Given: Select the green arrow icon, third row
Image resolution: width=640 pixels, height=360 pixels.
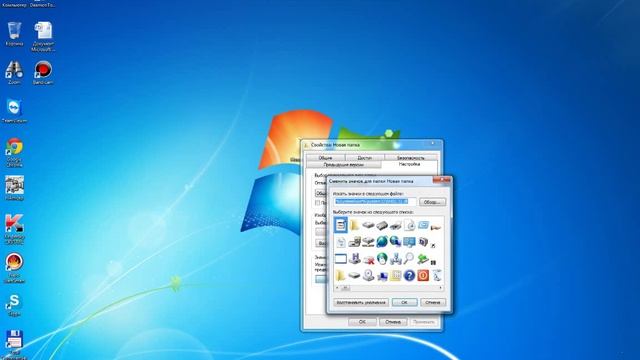Looking at the screenshot, I should (423, 259).
